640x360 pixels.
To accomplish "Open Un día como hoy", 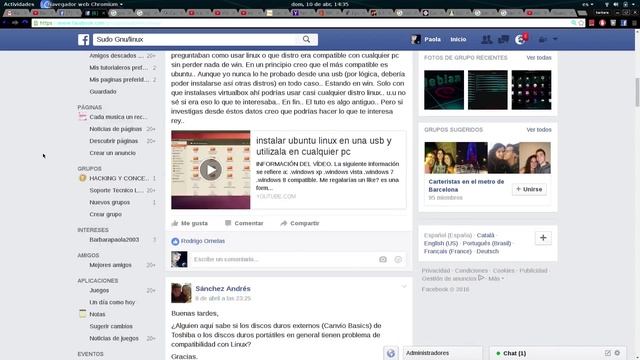I will point(112,302).
